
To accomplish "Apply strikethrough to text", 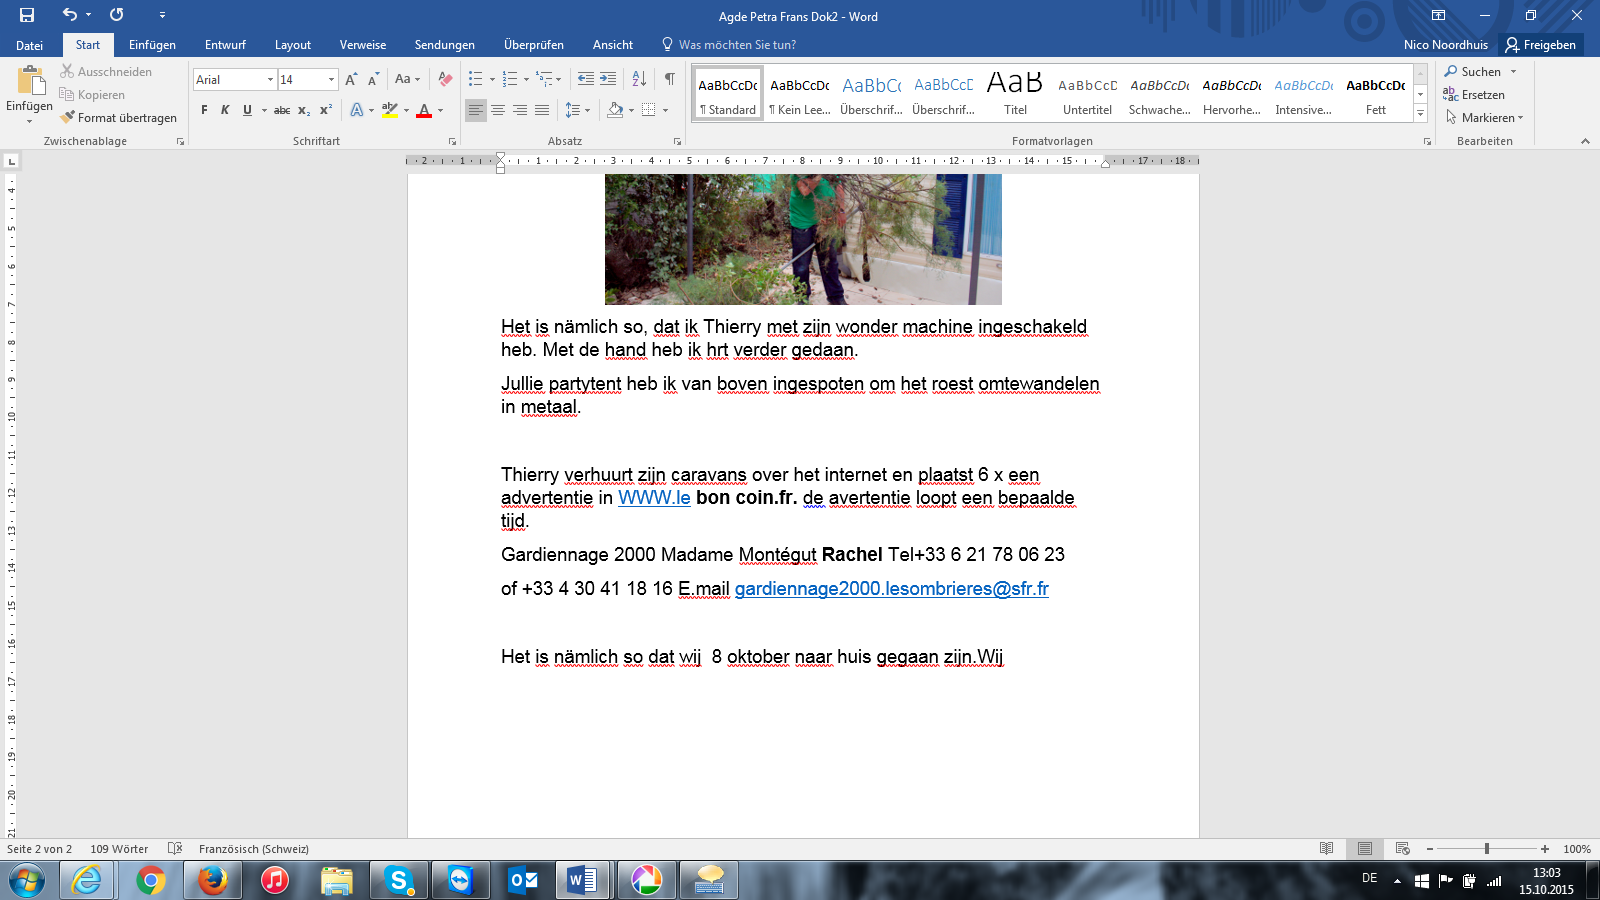I will [282, 112].
